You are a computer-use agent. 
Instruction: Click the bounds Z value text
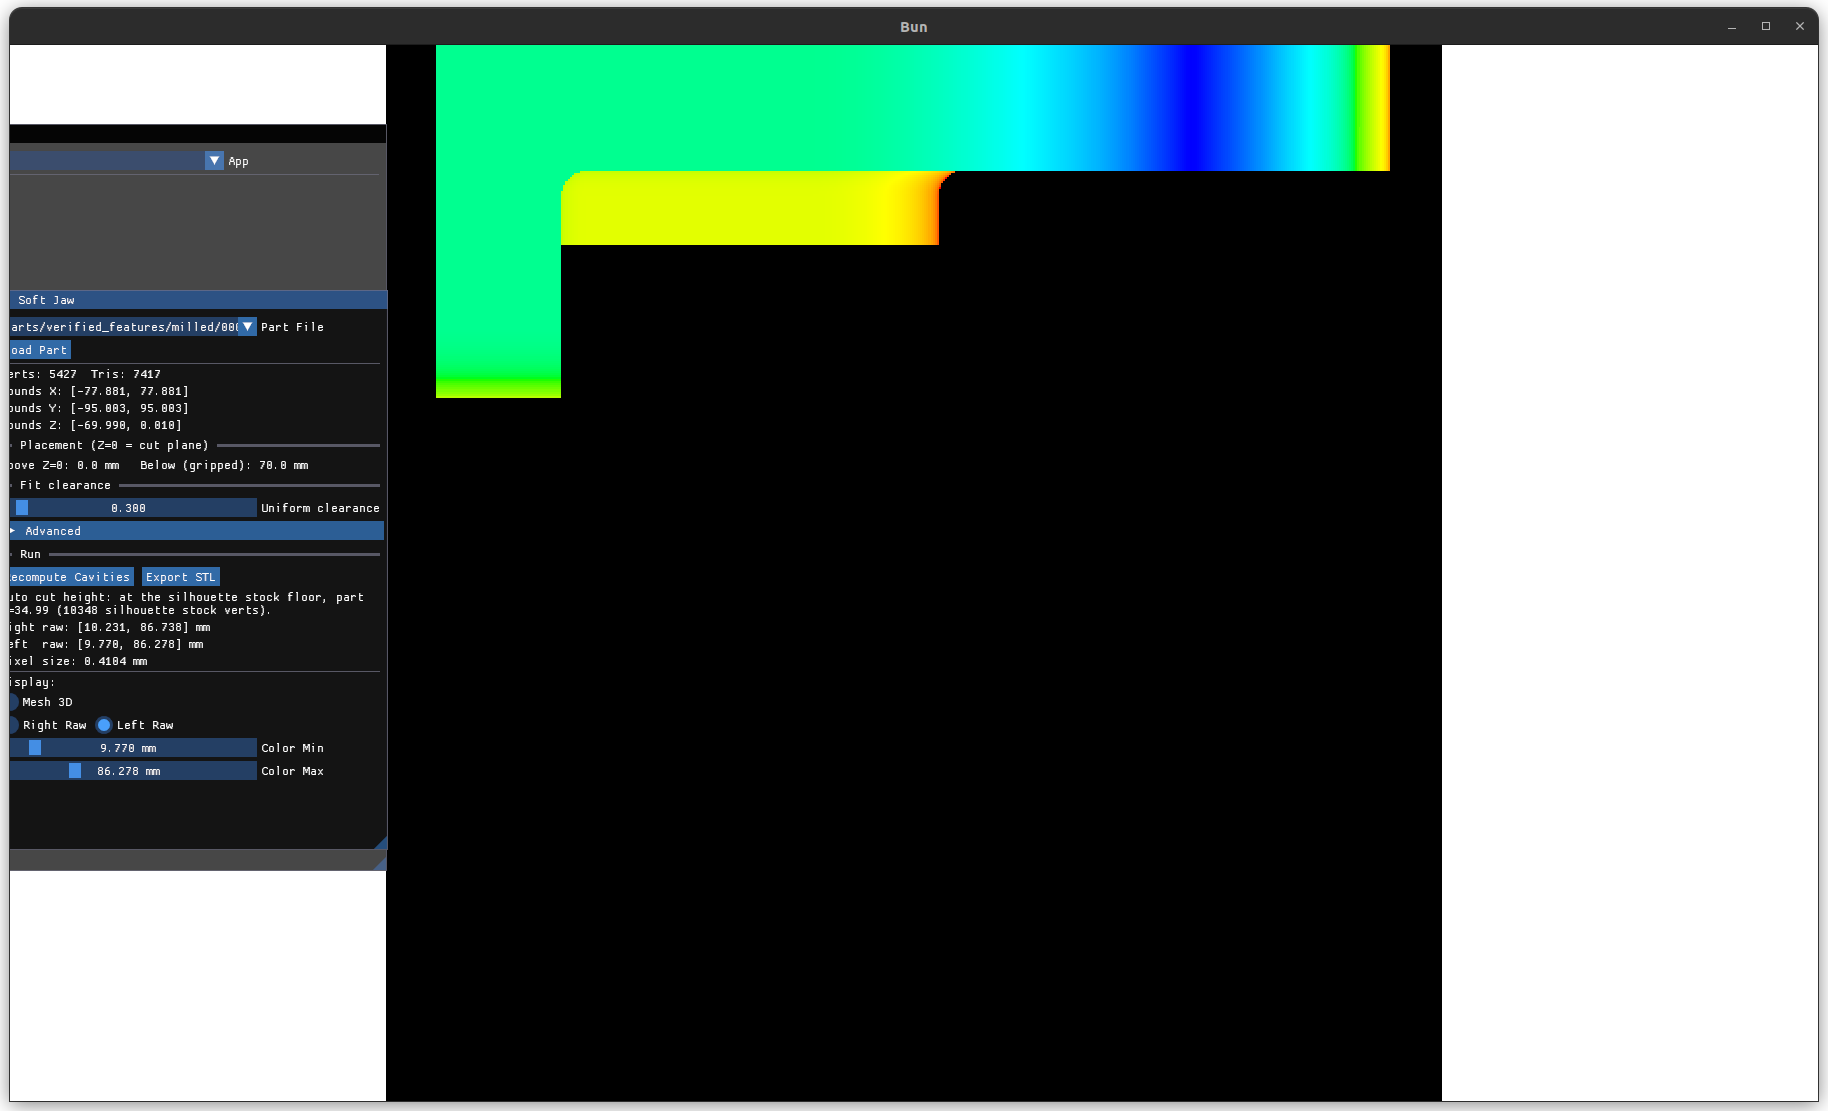click(126, 425)
